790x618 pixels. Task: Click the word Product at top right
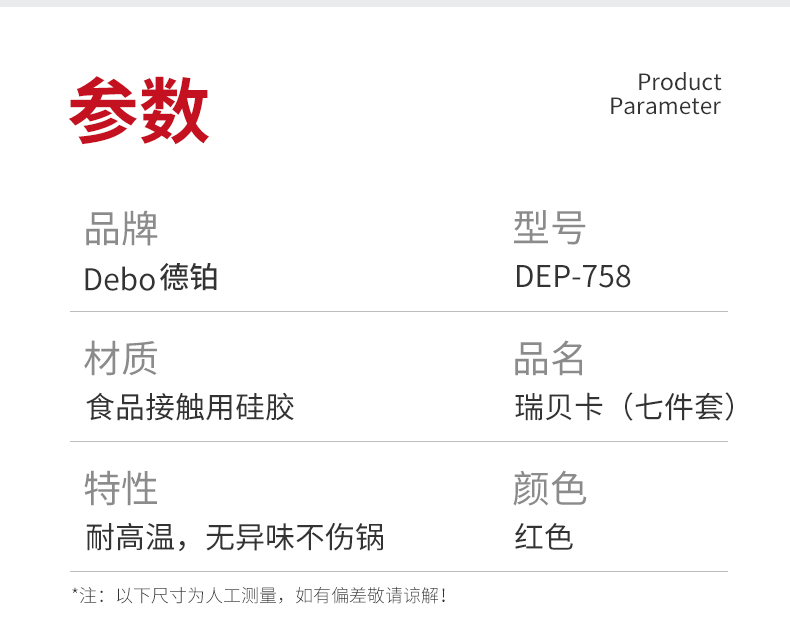click(x=679, y=82)
